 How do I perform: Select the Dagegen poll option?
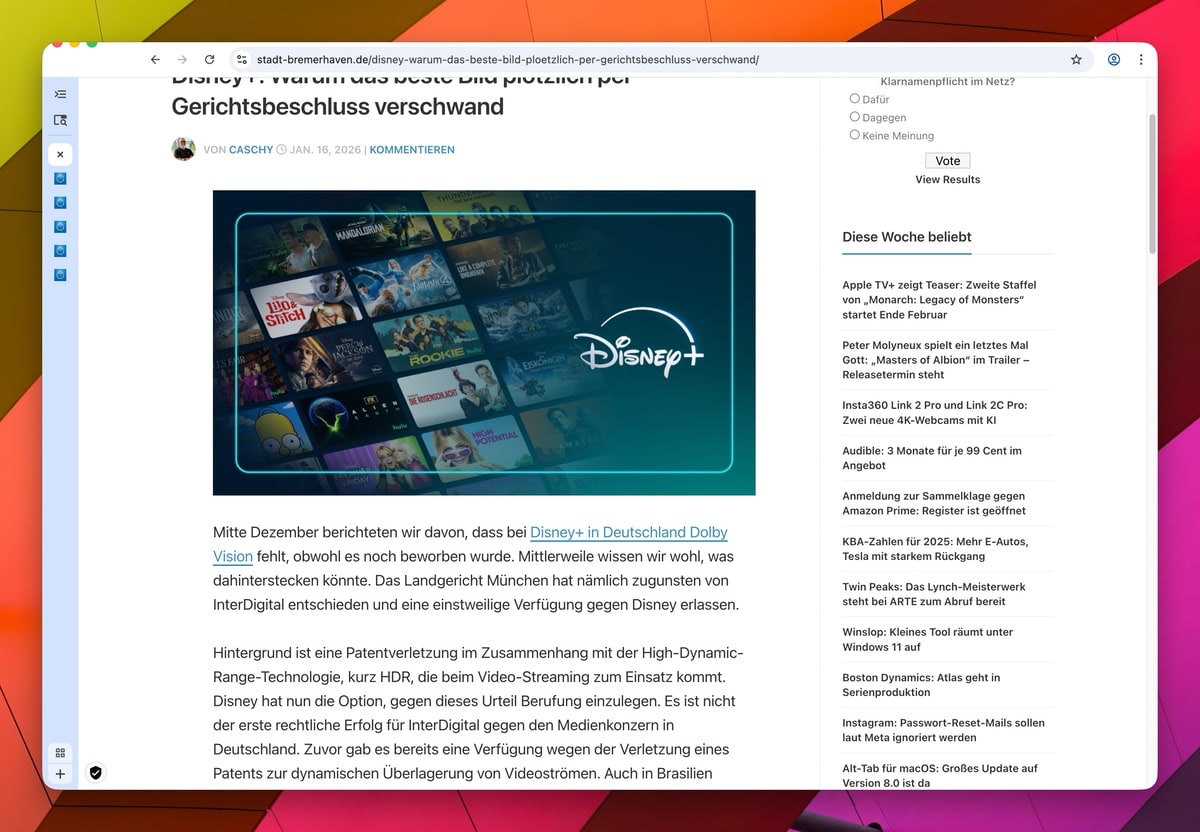[854, 117]
